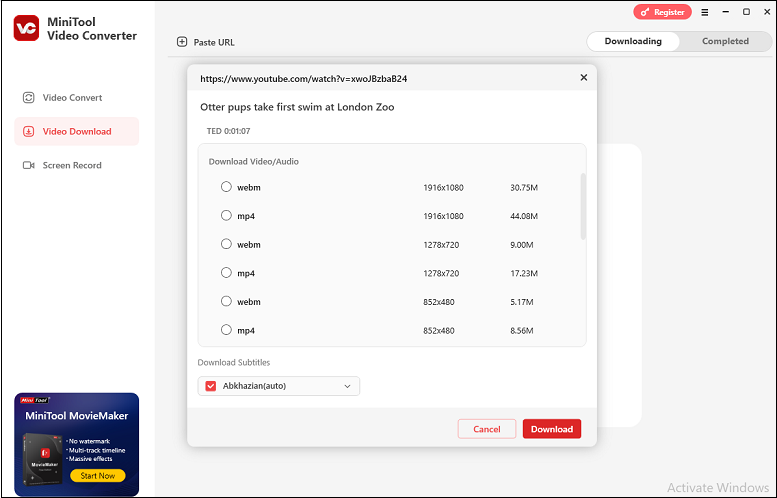Click the MiniTool Video Converter logo icon

pos(26,28)
